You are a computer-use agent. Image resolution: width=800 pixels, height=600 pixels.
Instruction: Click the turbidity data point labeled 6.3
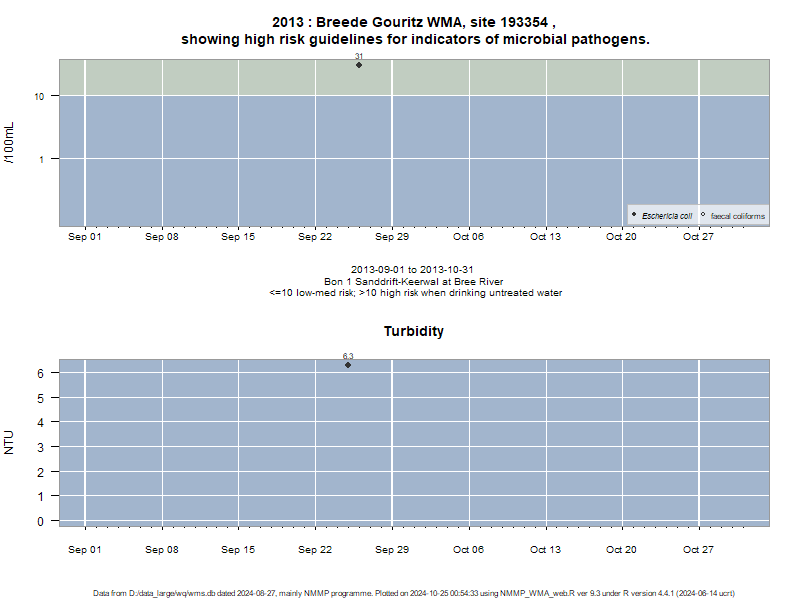[x=348, y=365]
